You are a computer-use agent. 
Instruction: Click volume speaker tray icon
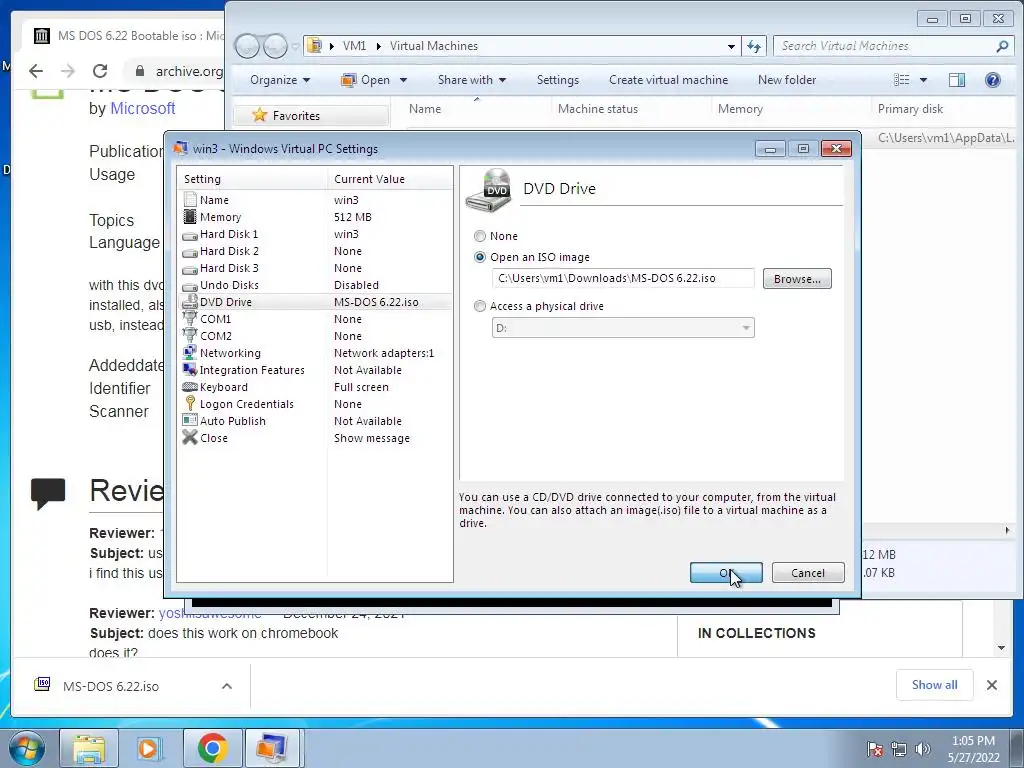923,749
